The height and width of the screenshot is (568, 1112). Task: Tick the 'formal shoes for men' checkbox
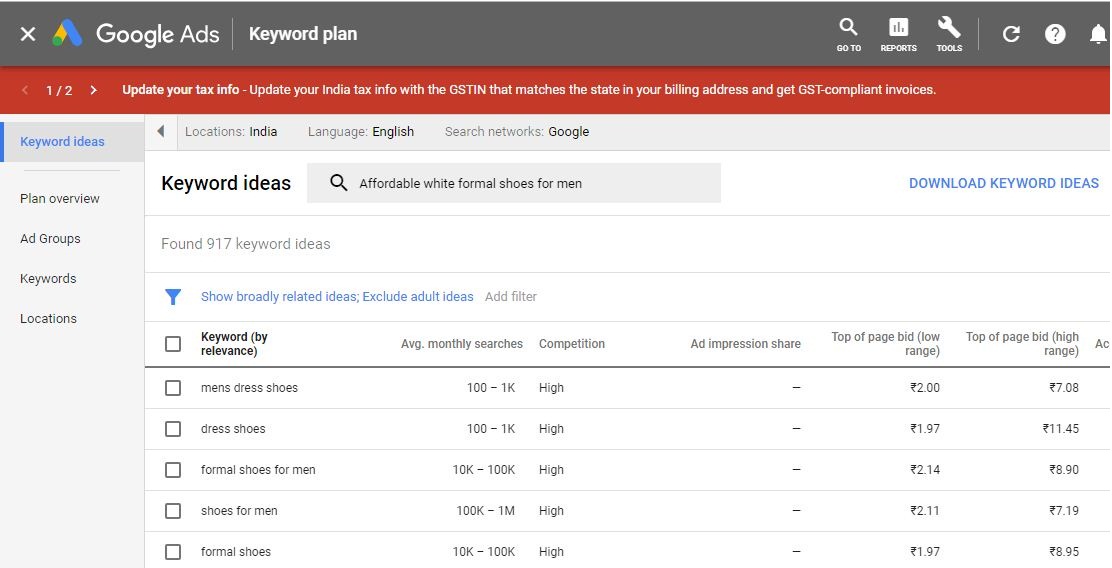(x=173, y=470)
